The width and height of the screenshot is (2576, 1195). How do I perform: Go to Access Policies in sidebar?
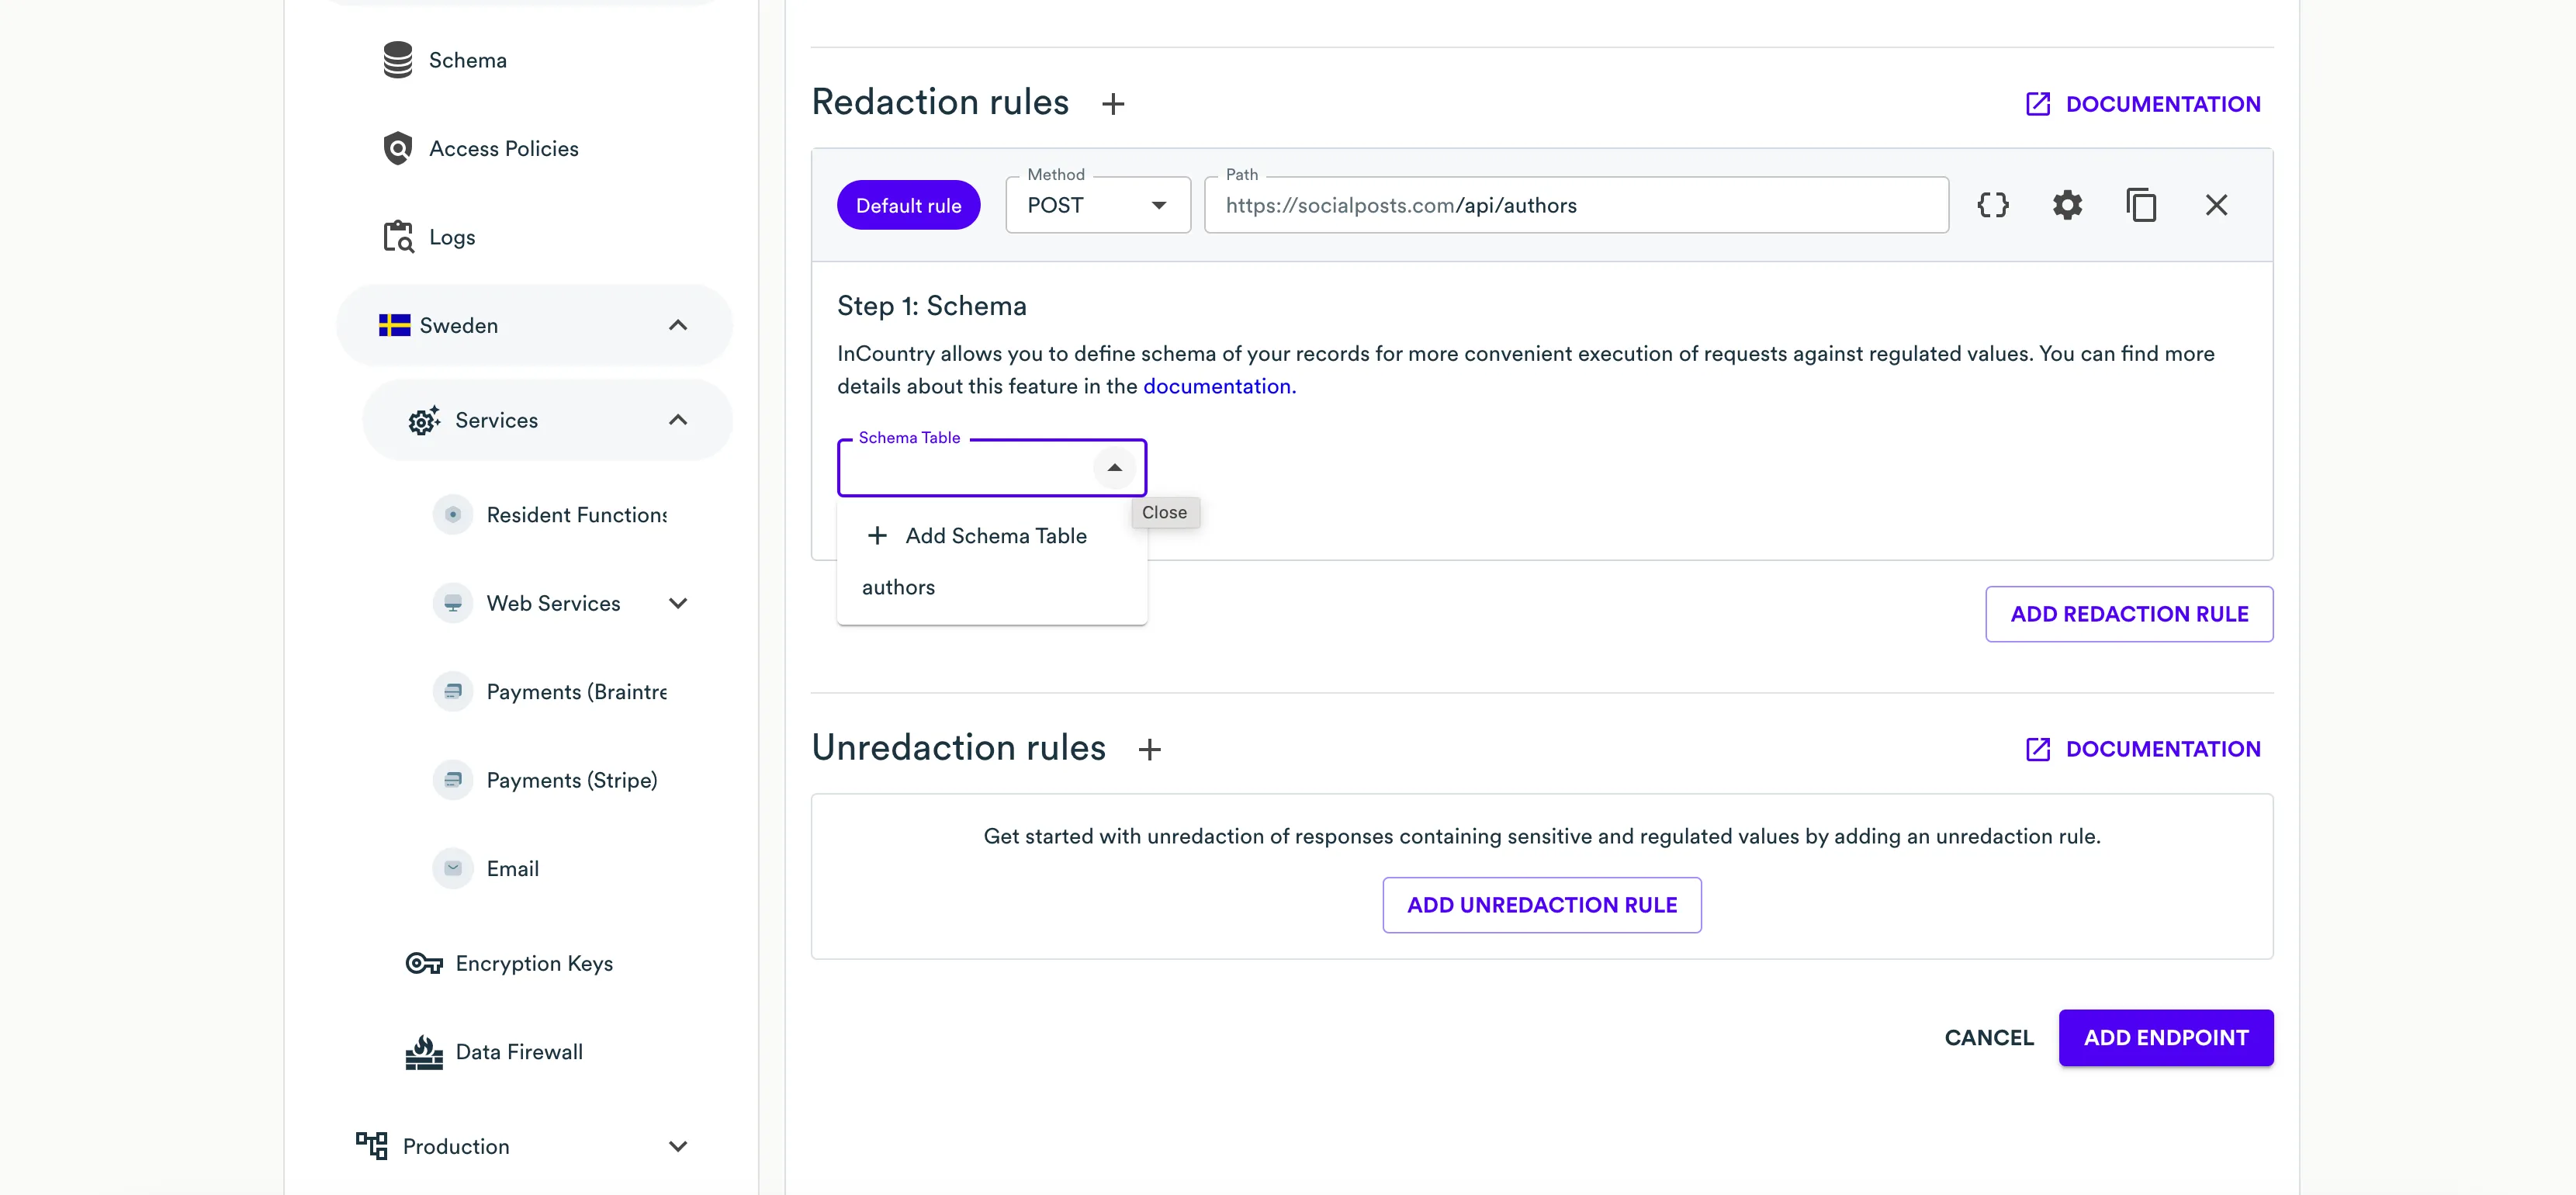click(x=503, y=148)
